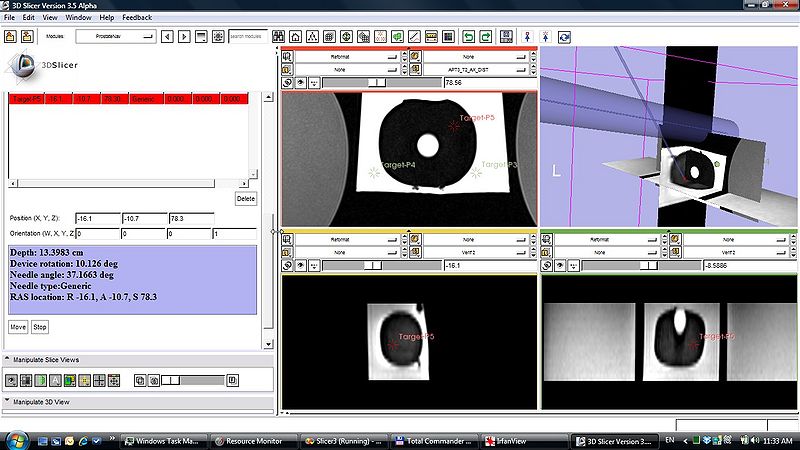Viewport: 800px width, 450px height.
Task: Open the Help menu
Action: tap(107, 17)
